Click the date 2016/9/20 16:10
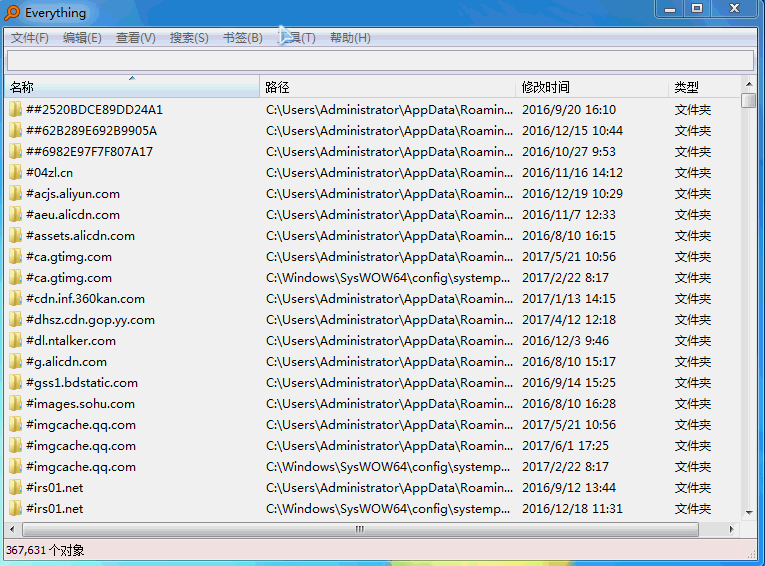The width and height of the screenshot is (765, 566). tap(569, 110)
